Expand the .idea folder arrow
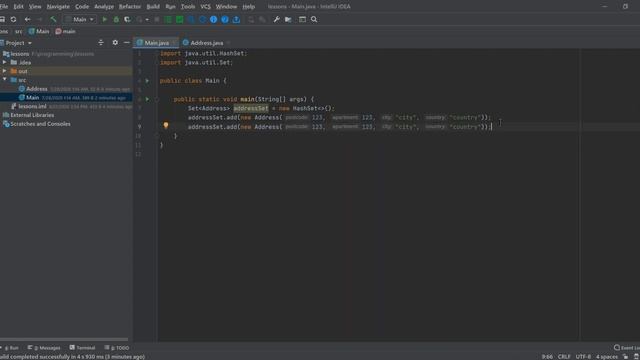The image size is (640, 360). (x=4, y=62)
